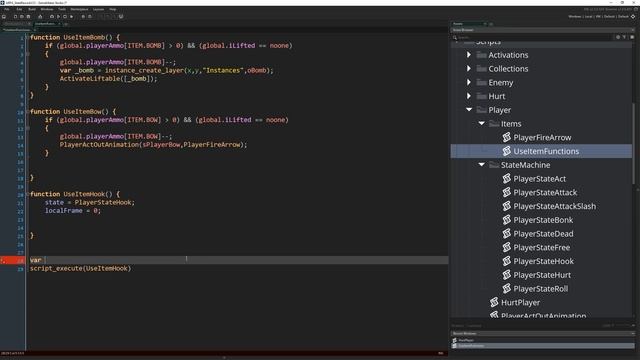Viewport: 640px width, 360px height.
Task: Fold the UseItemBomb function at line 1
Action: tap(27, 38)
